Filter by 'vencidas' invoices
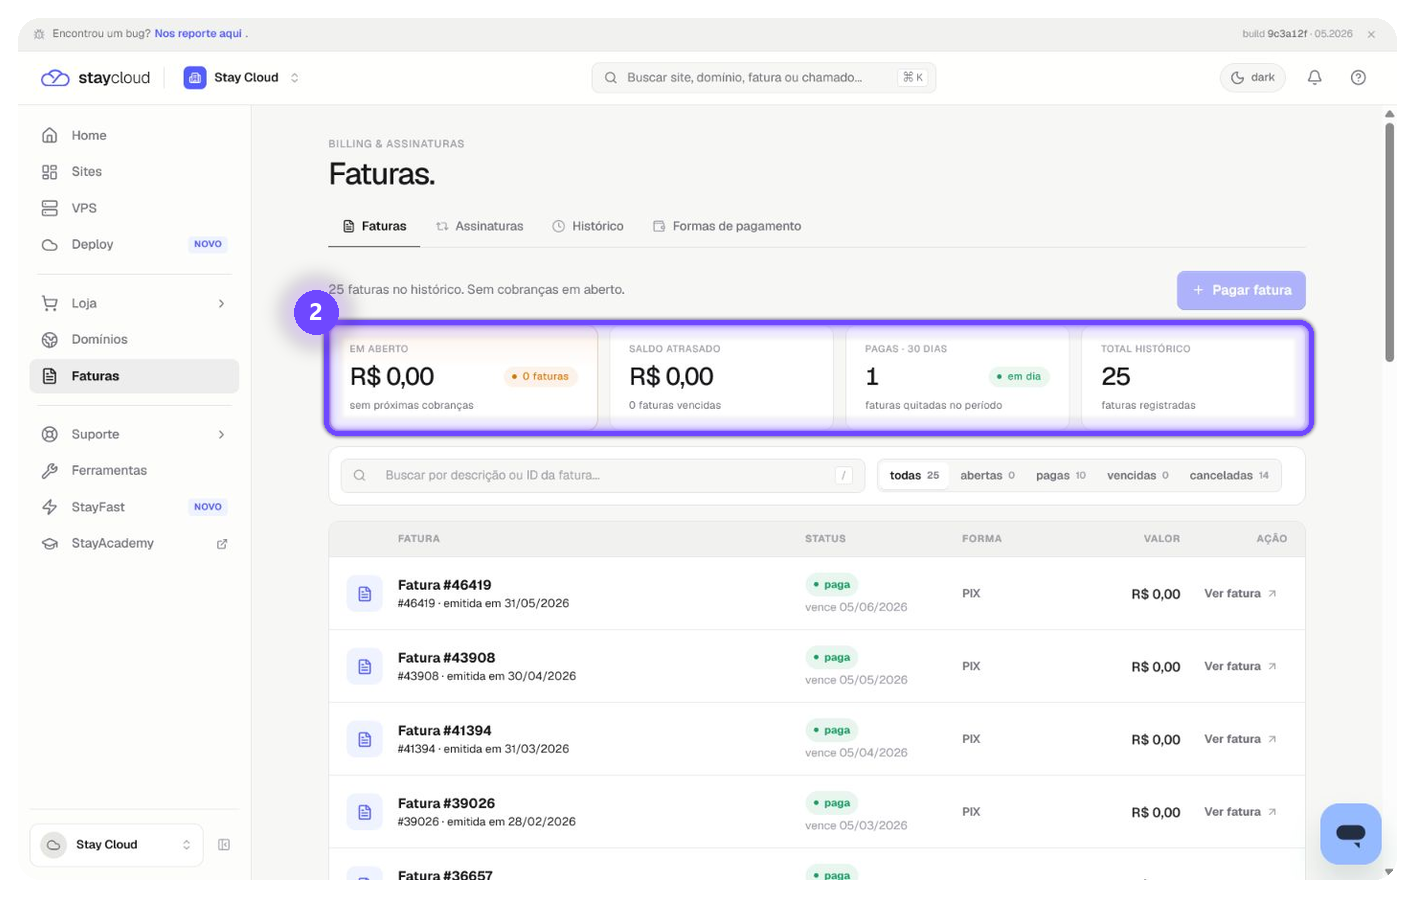 [1137, 475]
